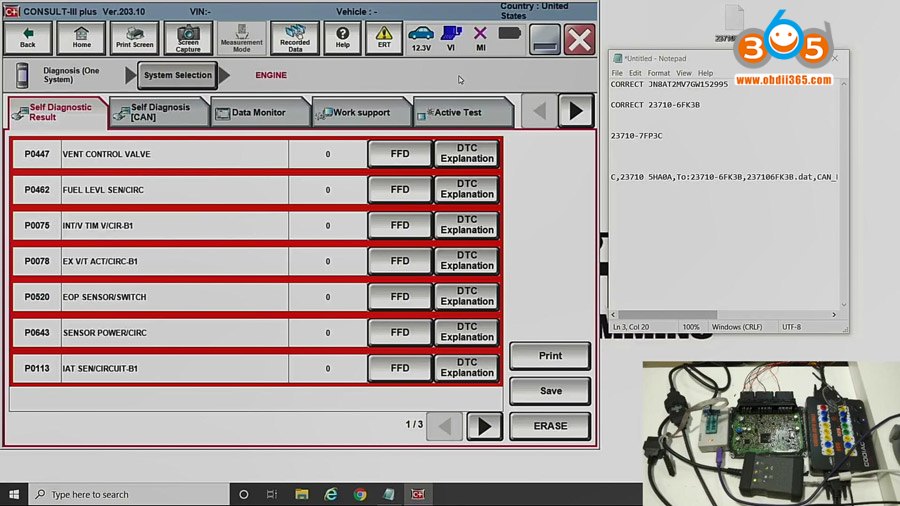Screen dimensions: 900x506
Task: Open FFD for P0520 EOP SENSOR/SWITCH
Action: (x=399, y=297)
